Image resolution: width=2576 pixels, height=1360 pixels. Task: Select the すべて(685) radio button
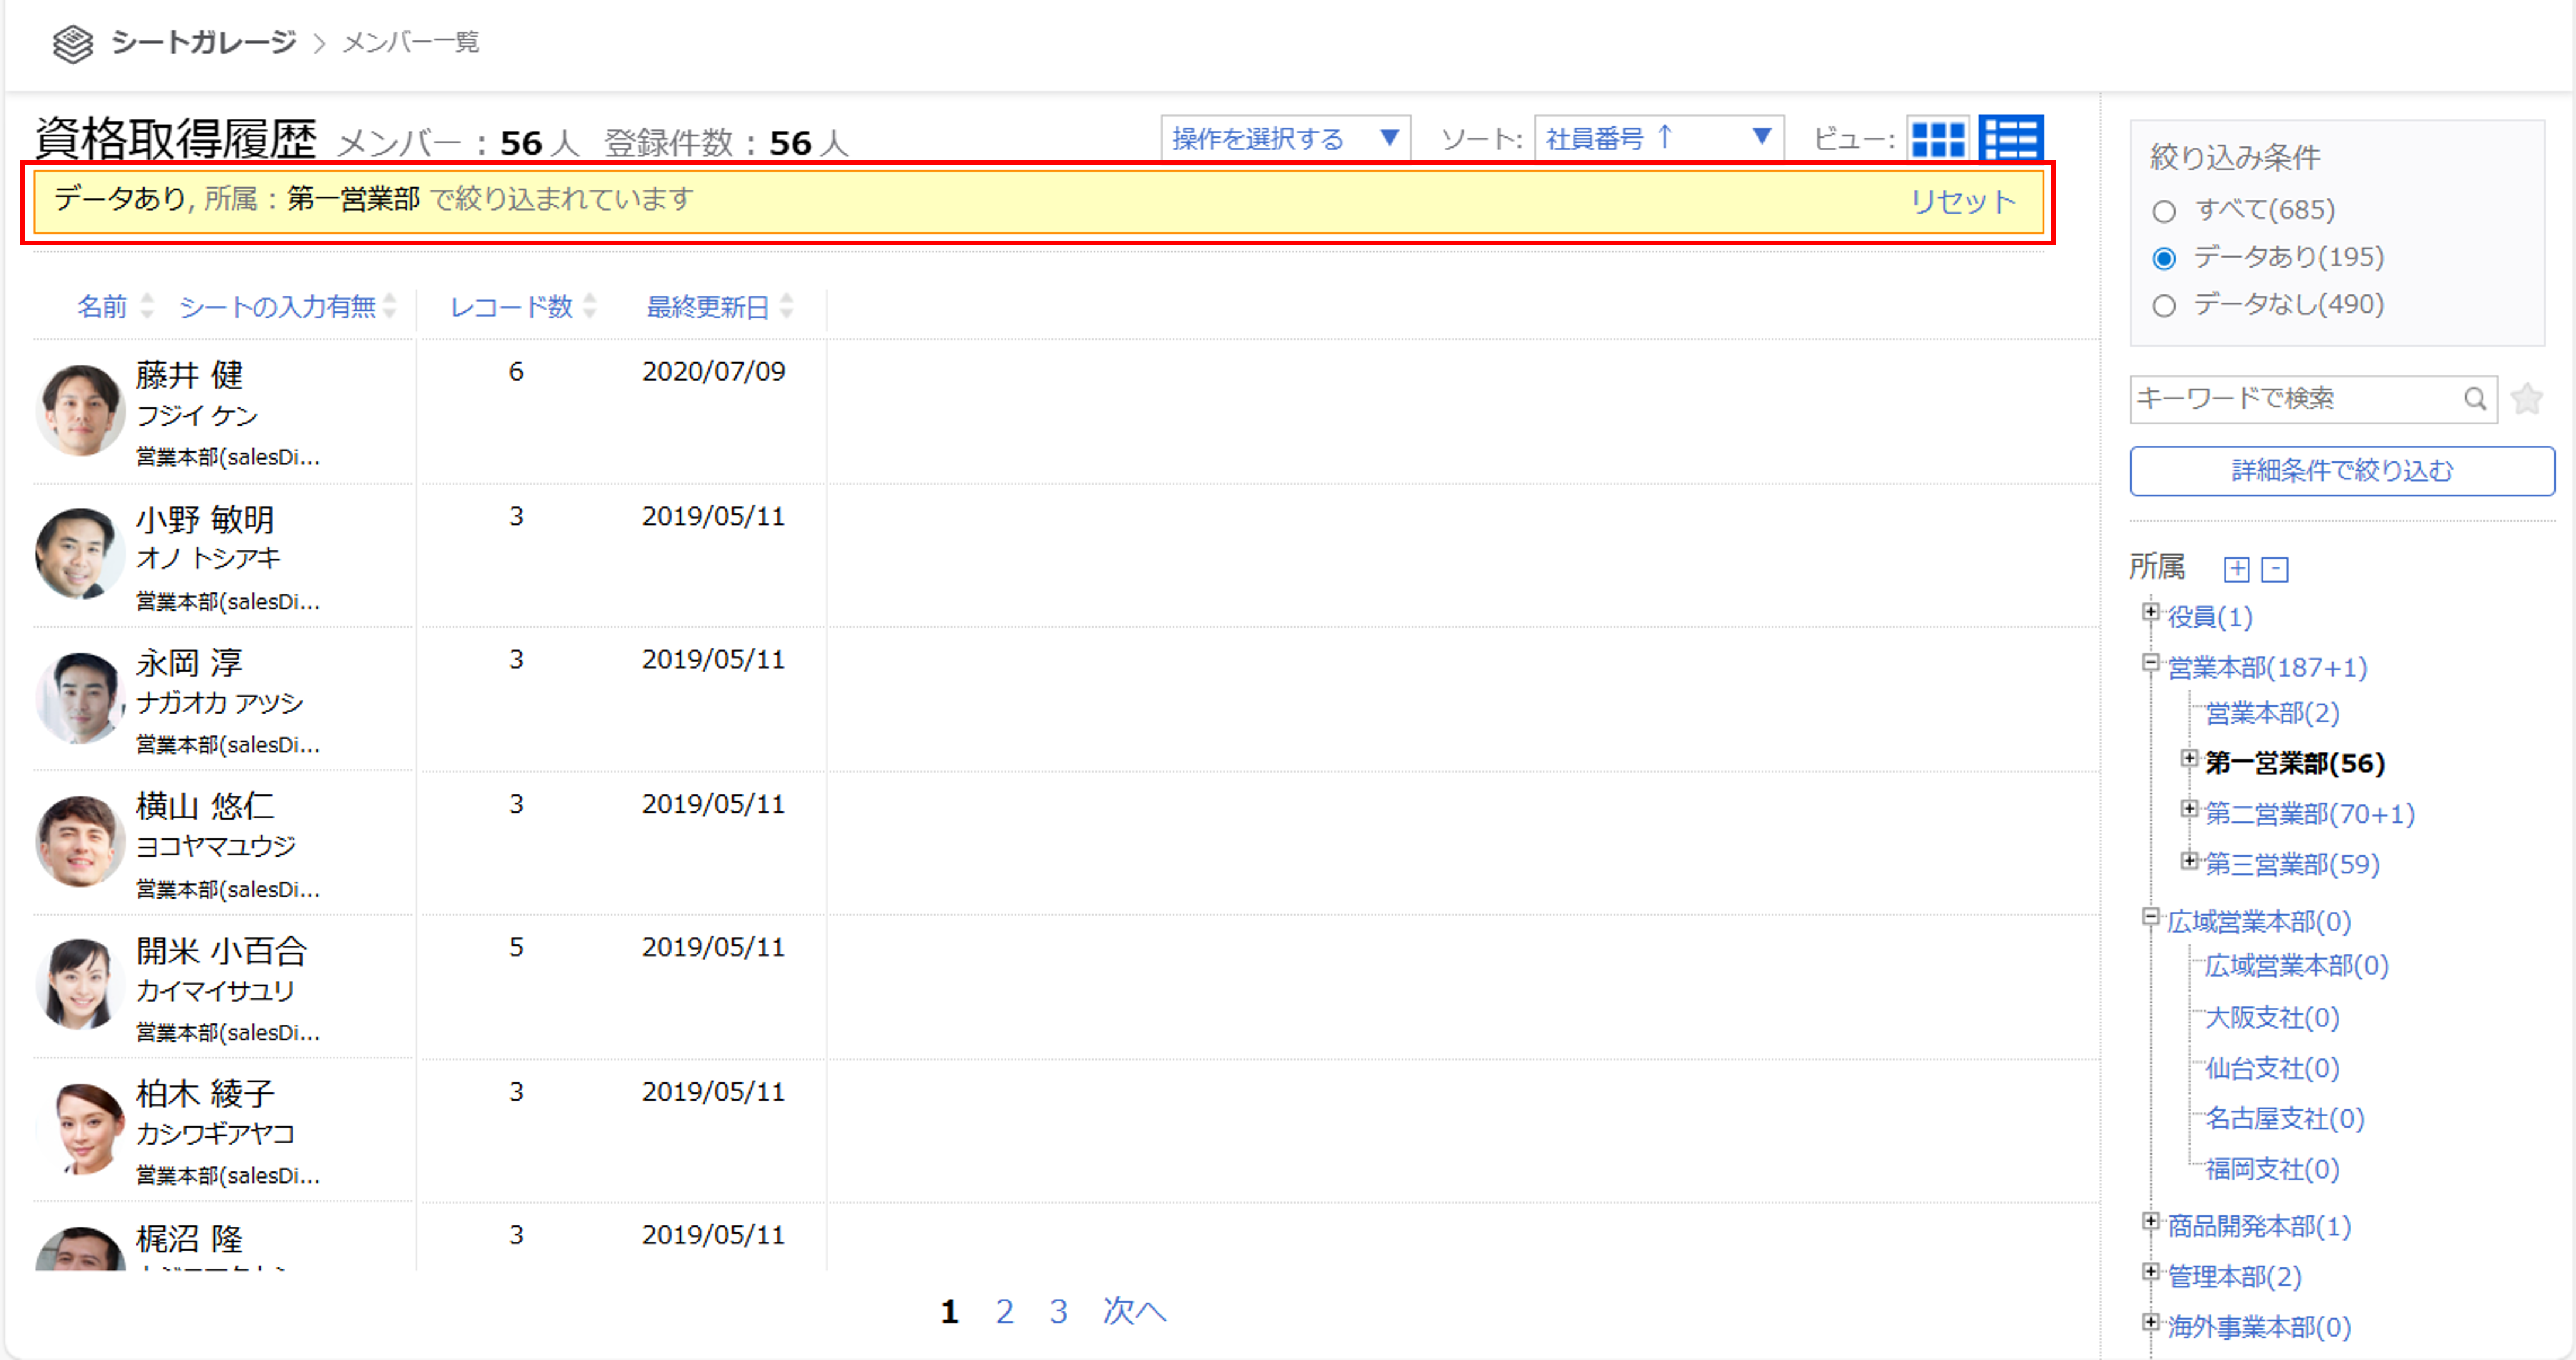pyautogui.click(x=2164, y=210)
